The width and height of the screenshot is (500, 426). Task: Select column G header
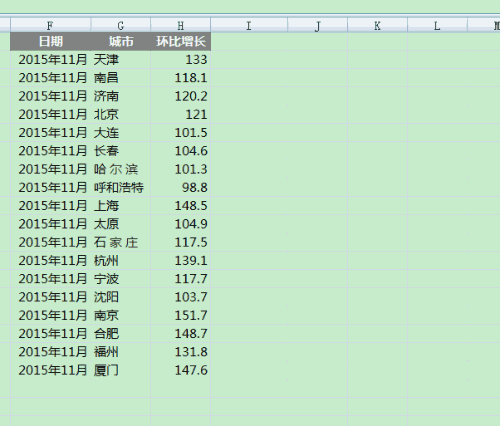120,25
